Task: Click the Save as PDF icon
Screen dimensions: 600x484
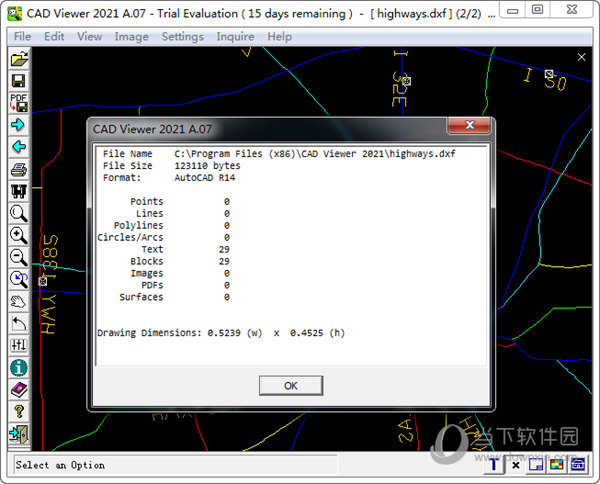Action: [19, 103]
